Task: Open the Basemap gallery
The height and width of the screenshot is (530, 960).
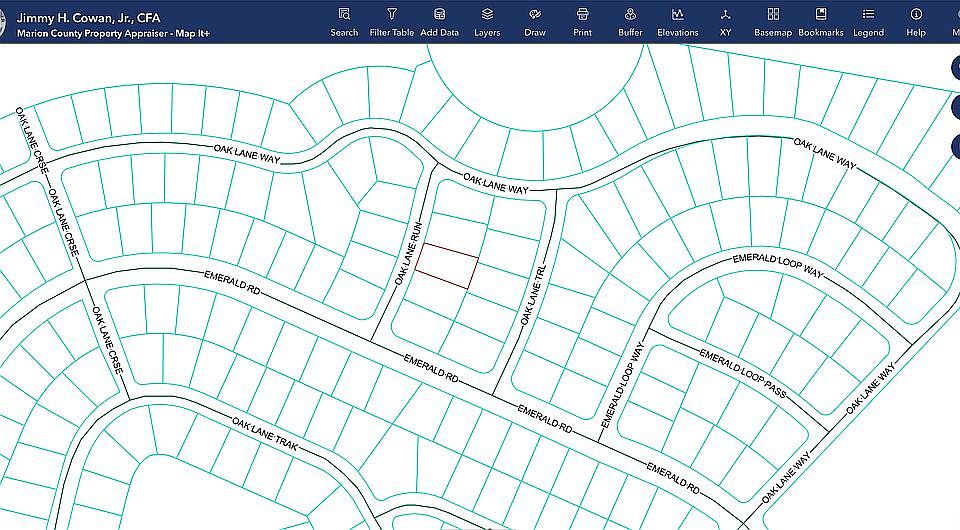Action: [773, 23]
